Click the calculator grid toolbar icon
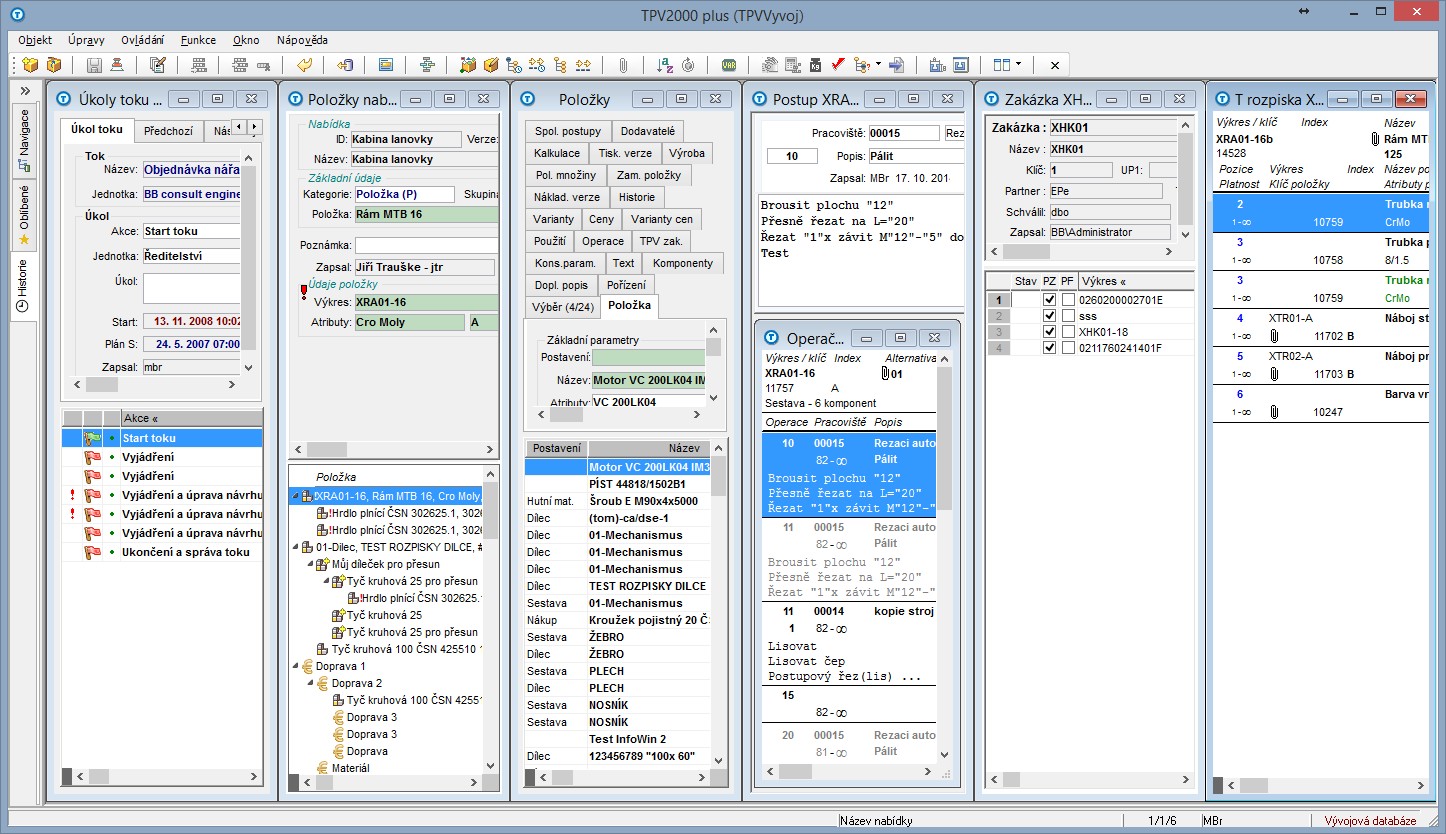This screenshot has height=834, width=1446. pos(792,65)
